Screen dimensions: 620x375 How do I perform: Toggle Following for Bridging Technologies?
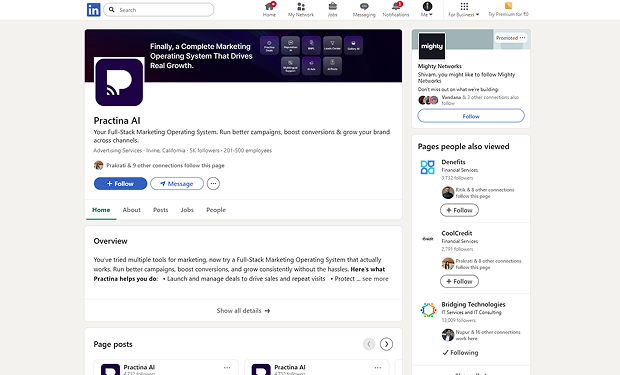[x=460, y=352]
